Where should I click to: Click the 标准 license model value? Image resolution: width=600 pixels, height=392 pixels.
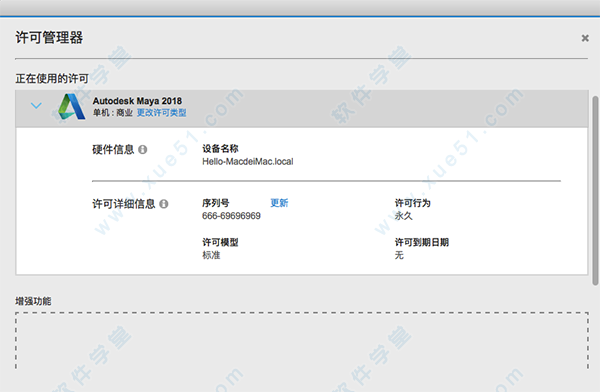(x=211, y=255)
